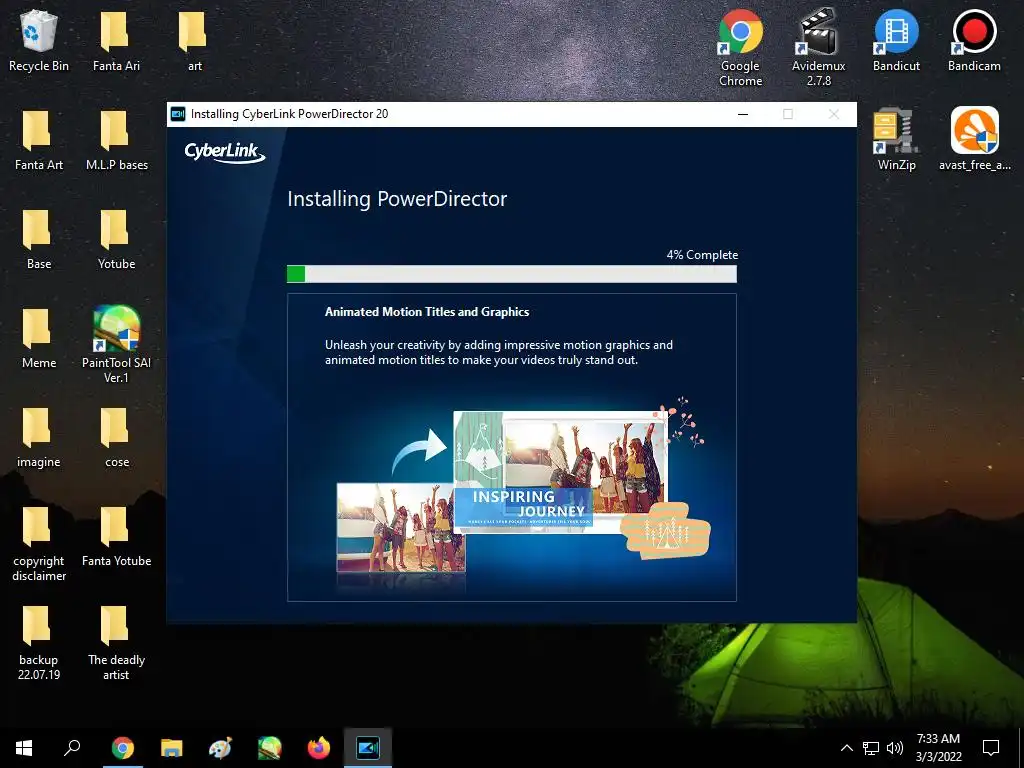Screen dimensions: 1024x768
Task: Click the installation progress bar
Action: point(511,274)
